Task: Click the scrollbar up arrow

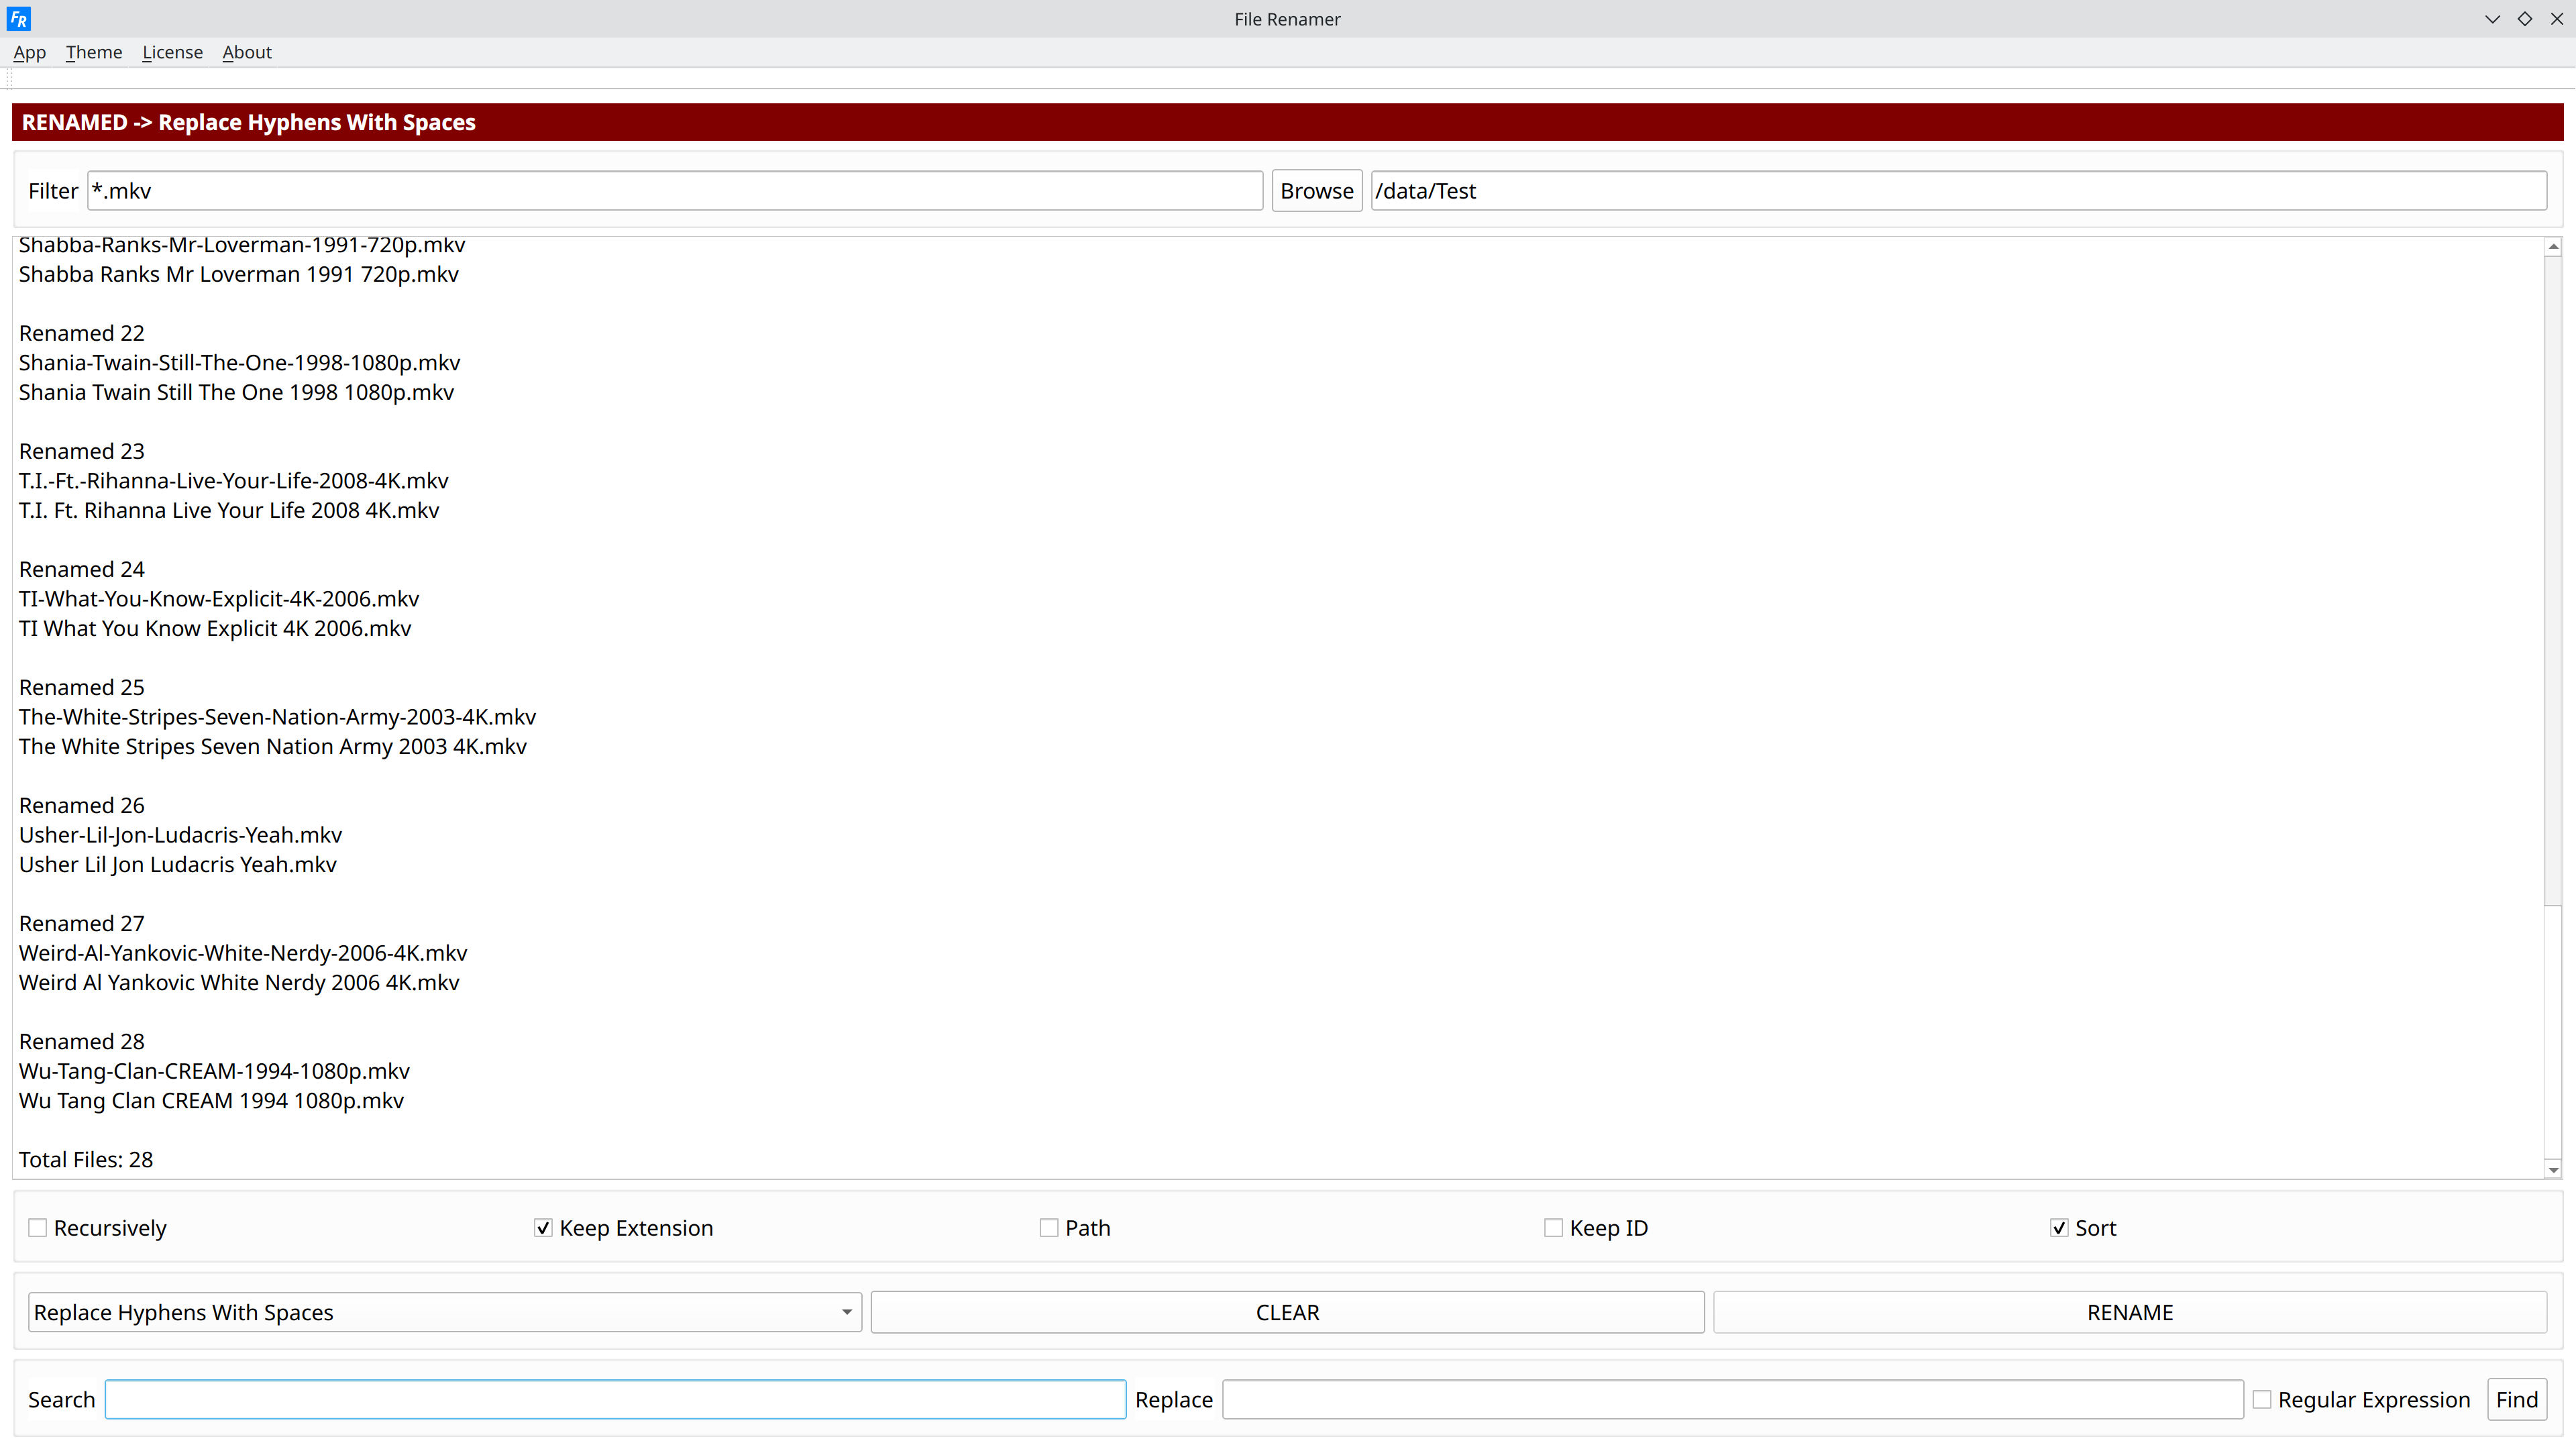Action: [2553, 246]
